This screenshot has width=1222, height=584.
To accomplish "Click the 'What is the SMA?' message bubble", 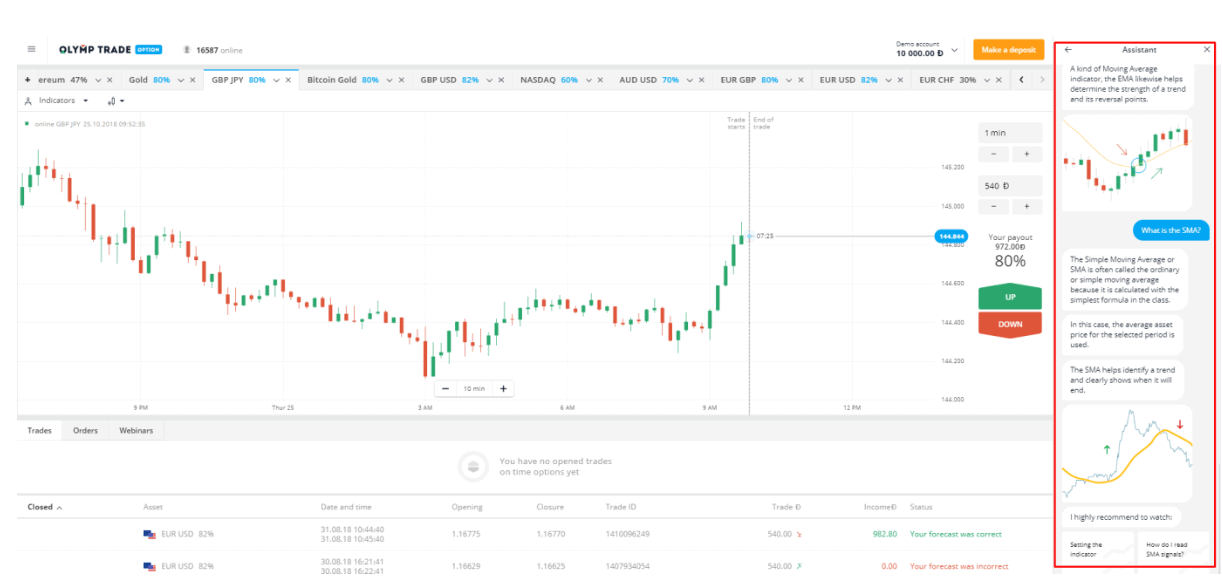I will pyautogui.click(x=1171, y=231).
